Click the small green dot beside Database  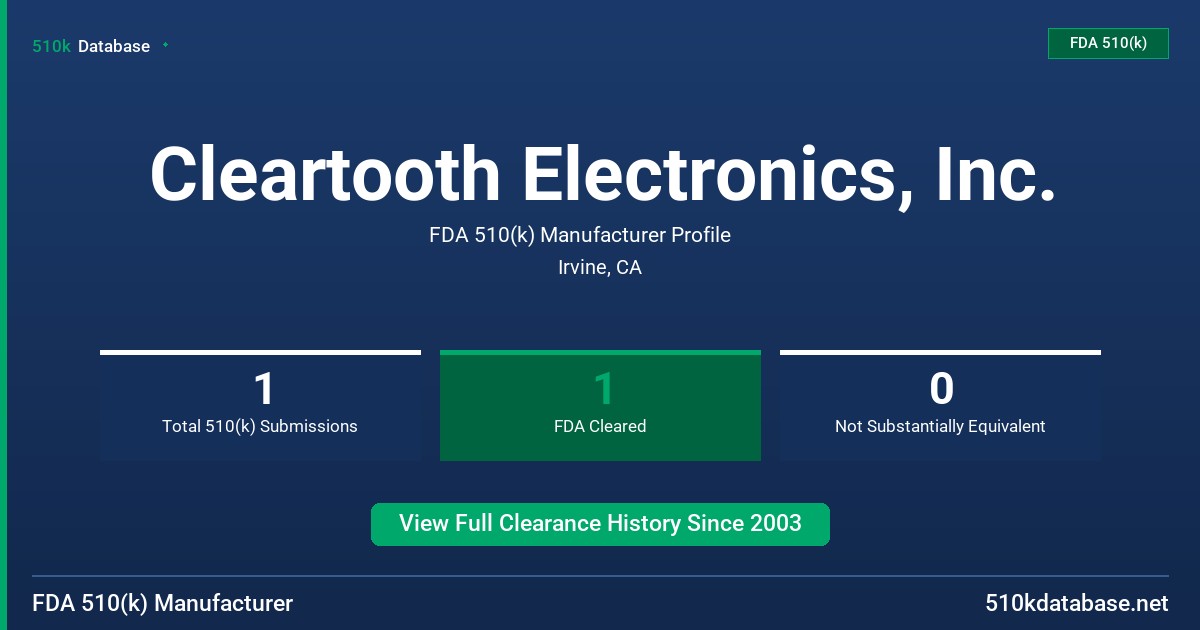[165, 45]
